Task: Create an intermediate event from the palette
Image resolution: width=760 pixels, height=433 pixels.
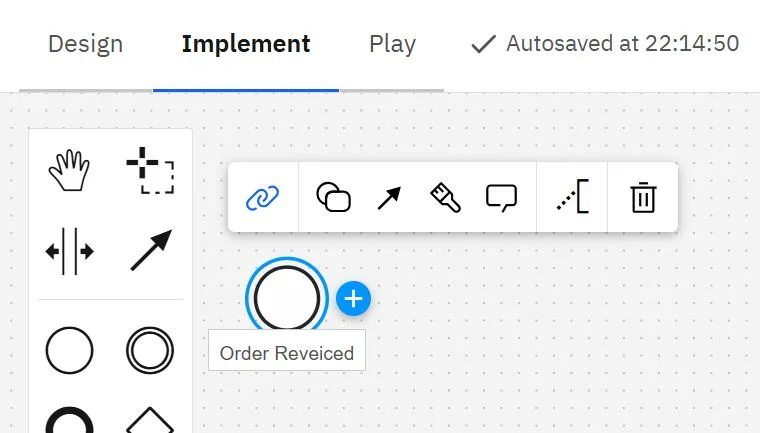Action: click(x=150, y=350)
